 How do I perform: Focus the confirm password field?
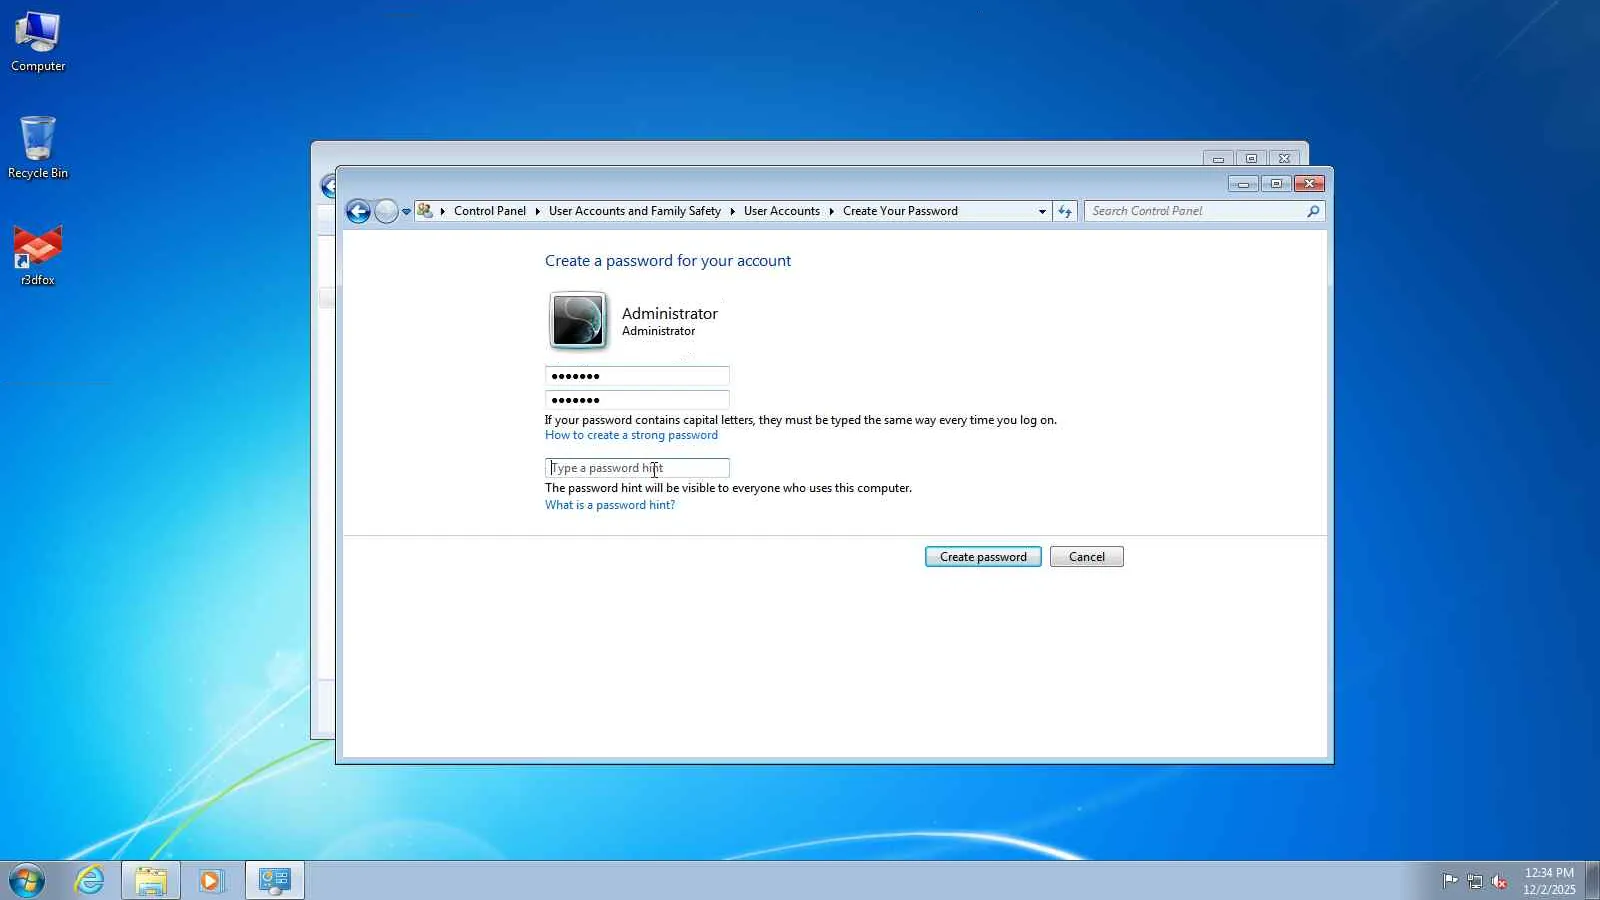point(637,400)
